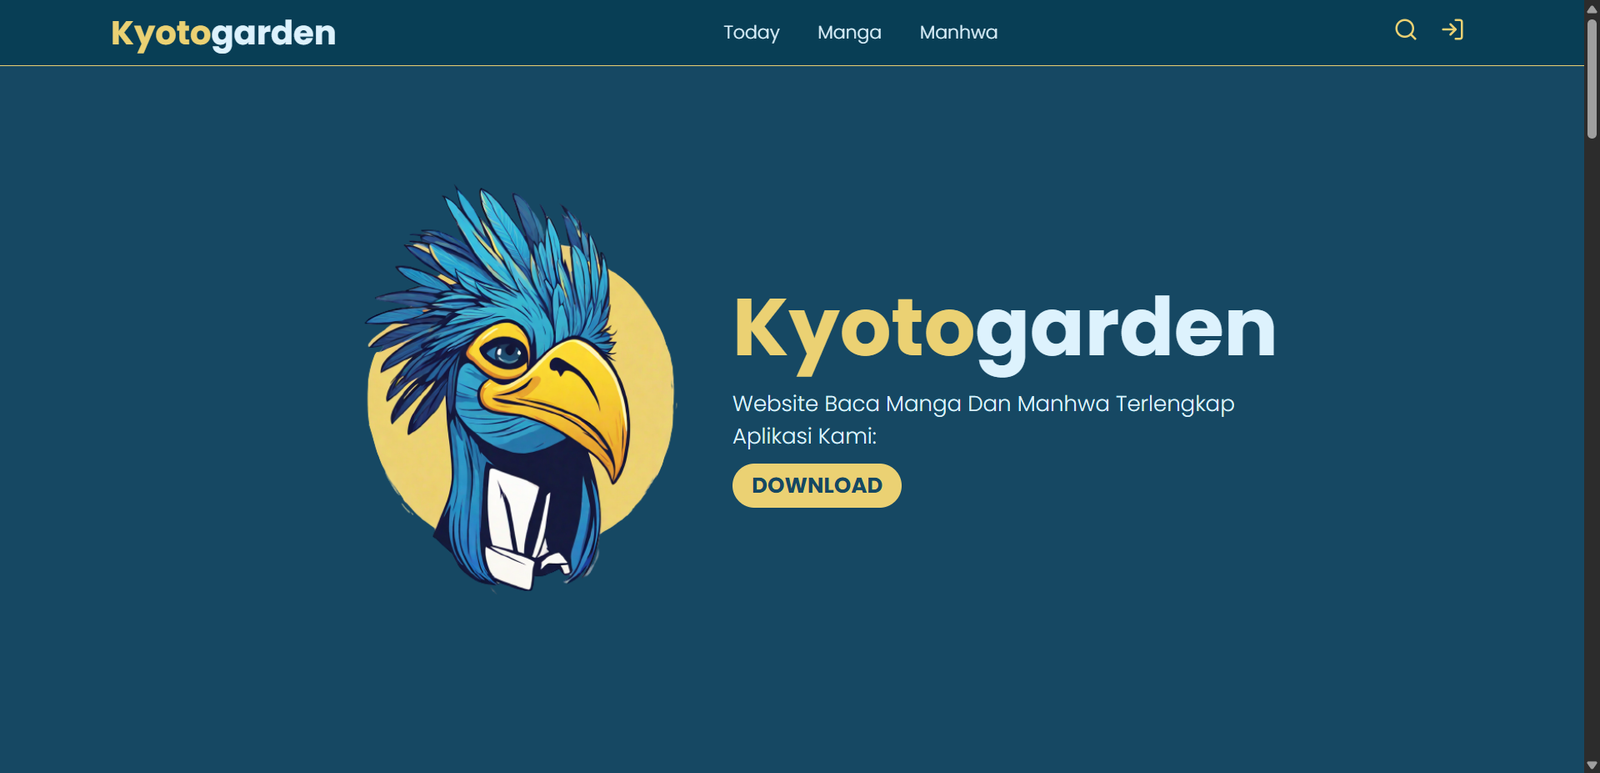Viewport: 1600px width, 773px height.
Task: Open the Manga section
Action: coord(849,33)
